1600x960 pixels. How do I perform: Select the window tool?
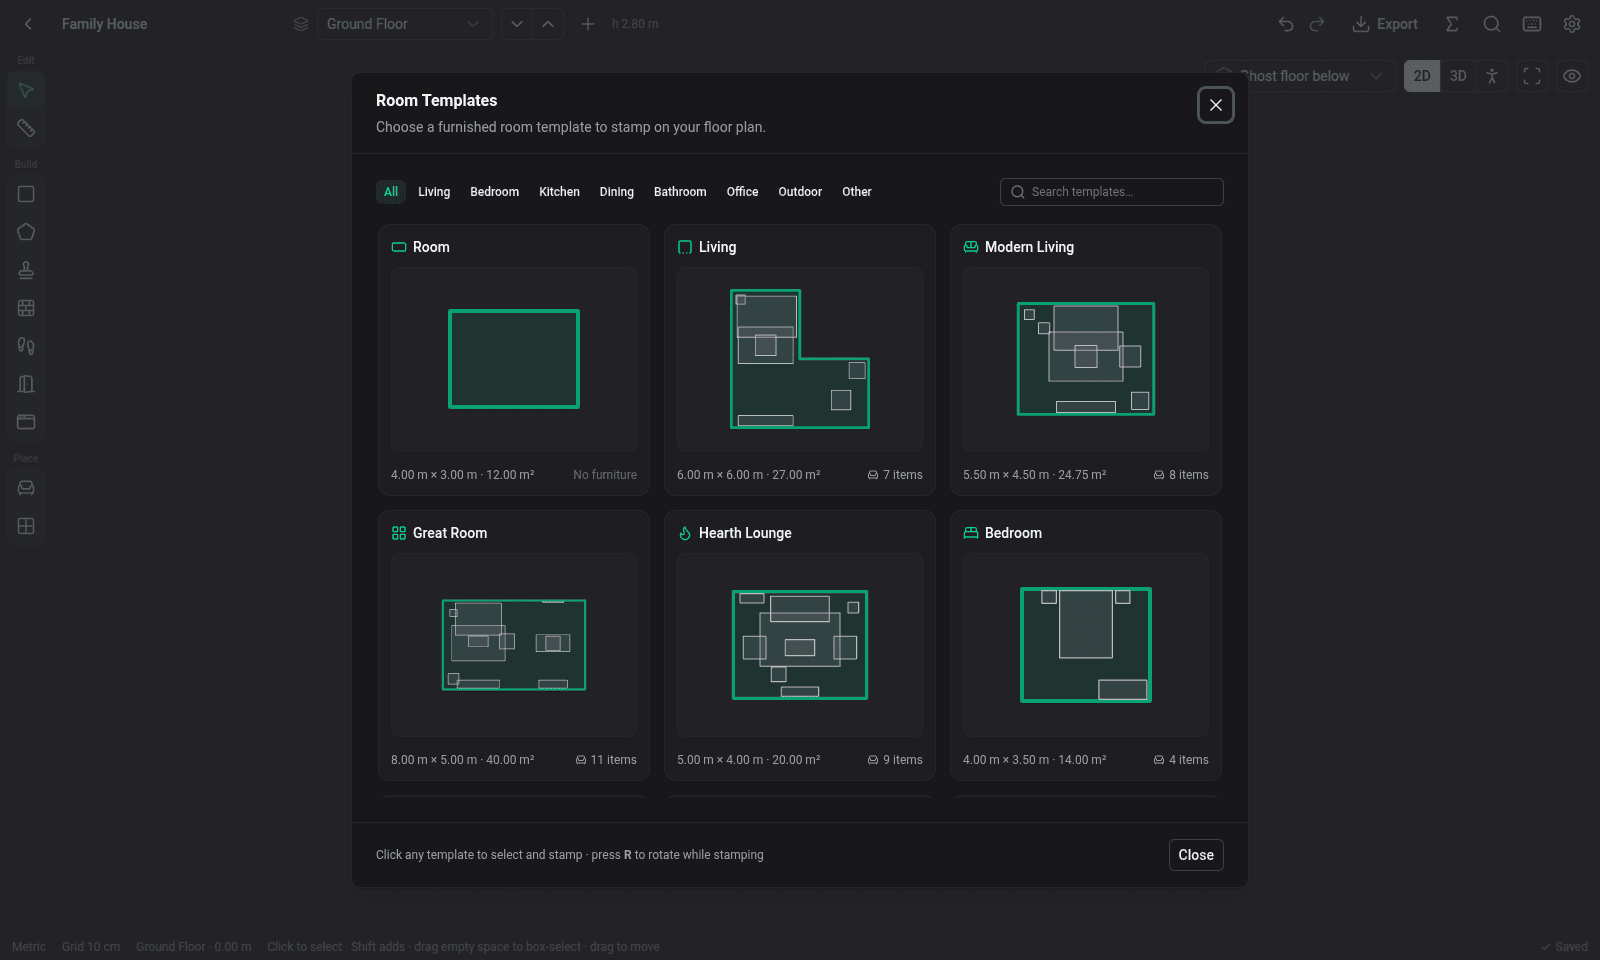pyautogui.click(x=26, y=422)
